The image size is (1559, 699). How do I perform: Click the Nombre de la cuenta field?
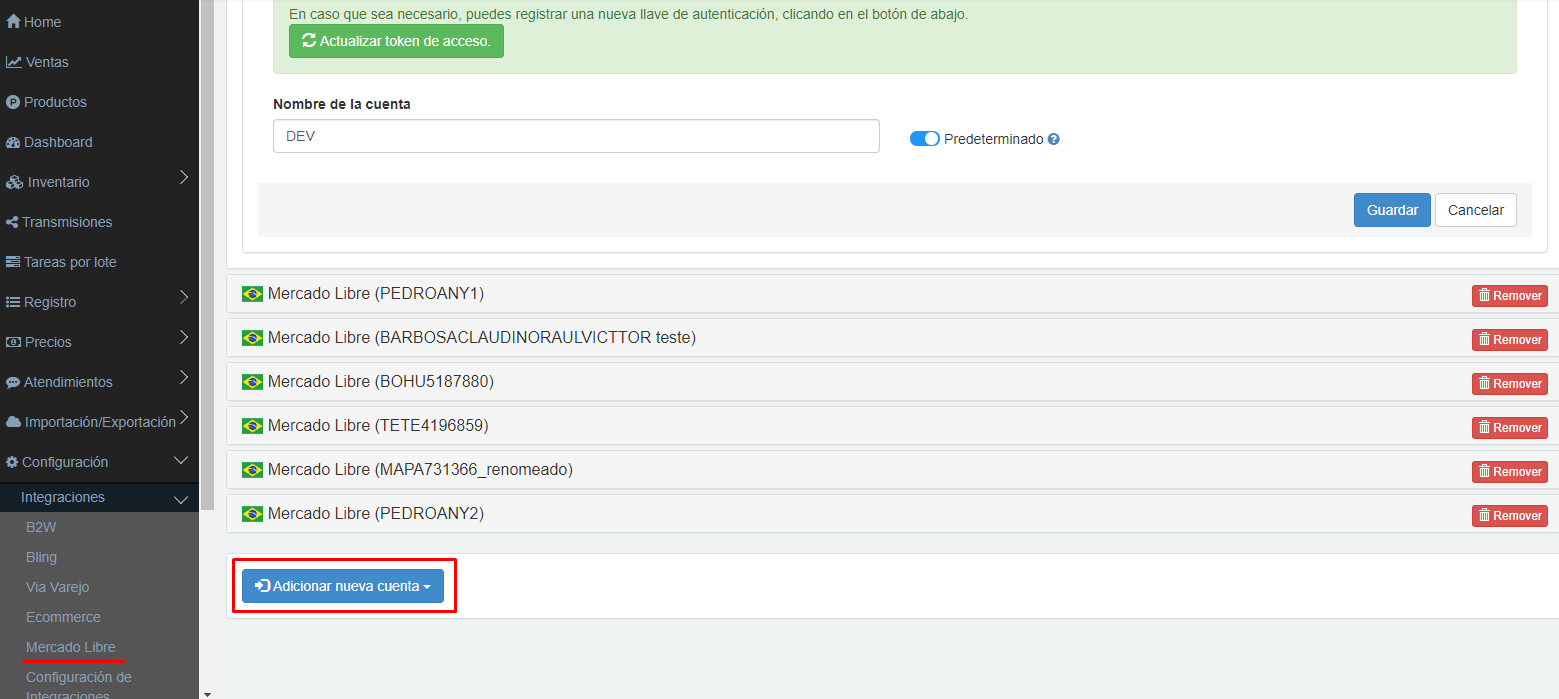coord(576,136)
